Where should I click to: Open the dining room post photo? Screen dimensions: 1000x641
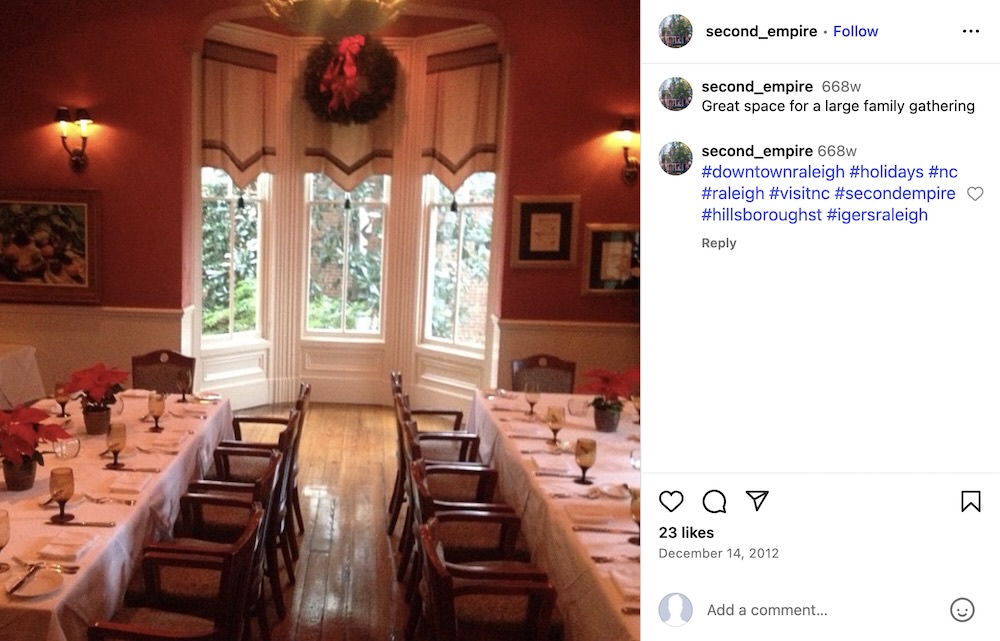(x=320, y=320)
